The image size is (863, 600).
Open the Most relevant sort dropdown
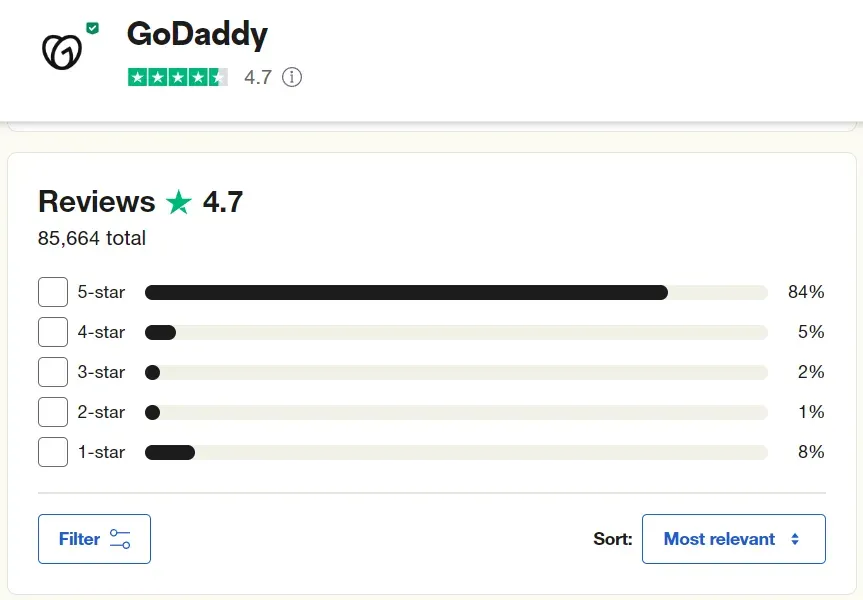pyautogui.click(x=733, y=539)
